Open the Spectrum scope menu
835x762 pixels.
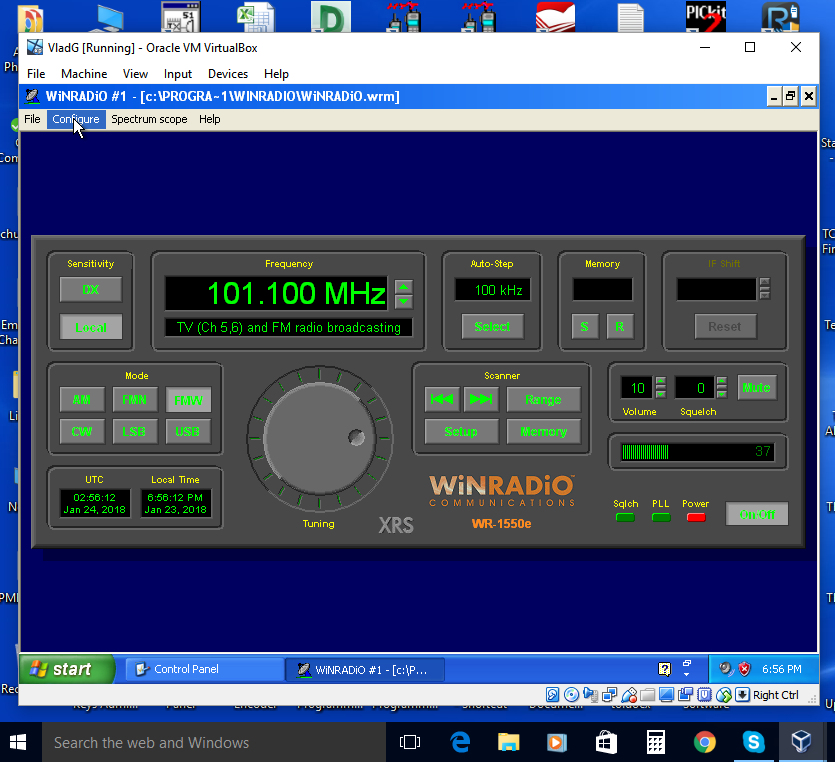(x=149, y=119)
